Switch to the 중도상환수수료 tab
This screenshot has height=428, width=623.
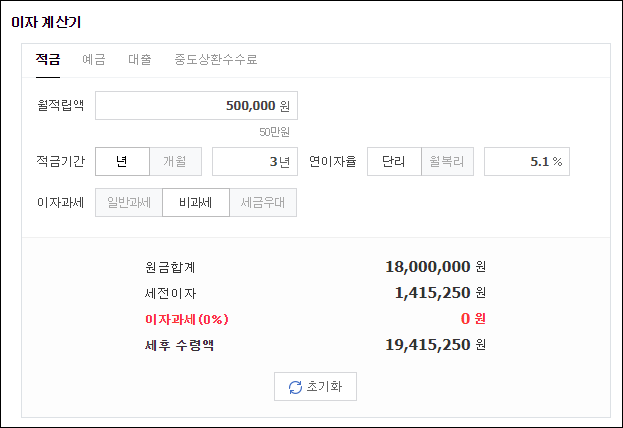point(216,60)
